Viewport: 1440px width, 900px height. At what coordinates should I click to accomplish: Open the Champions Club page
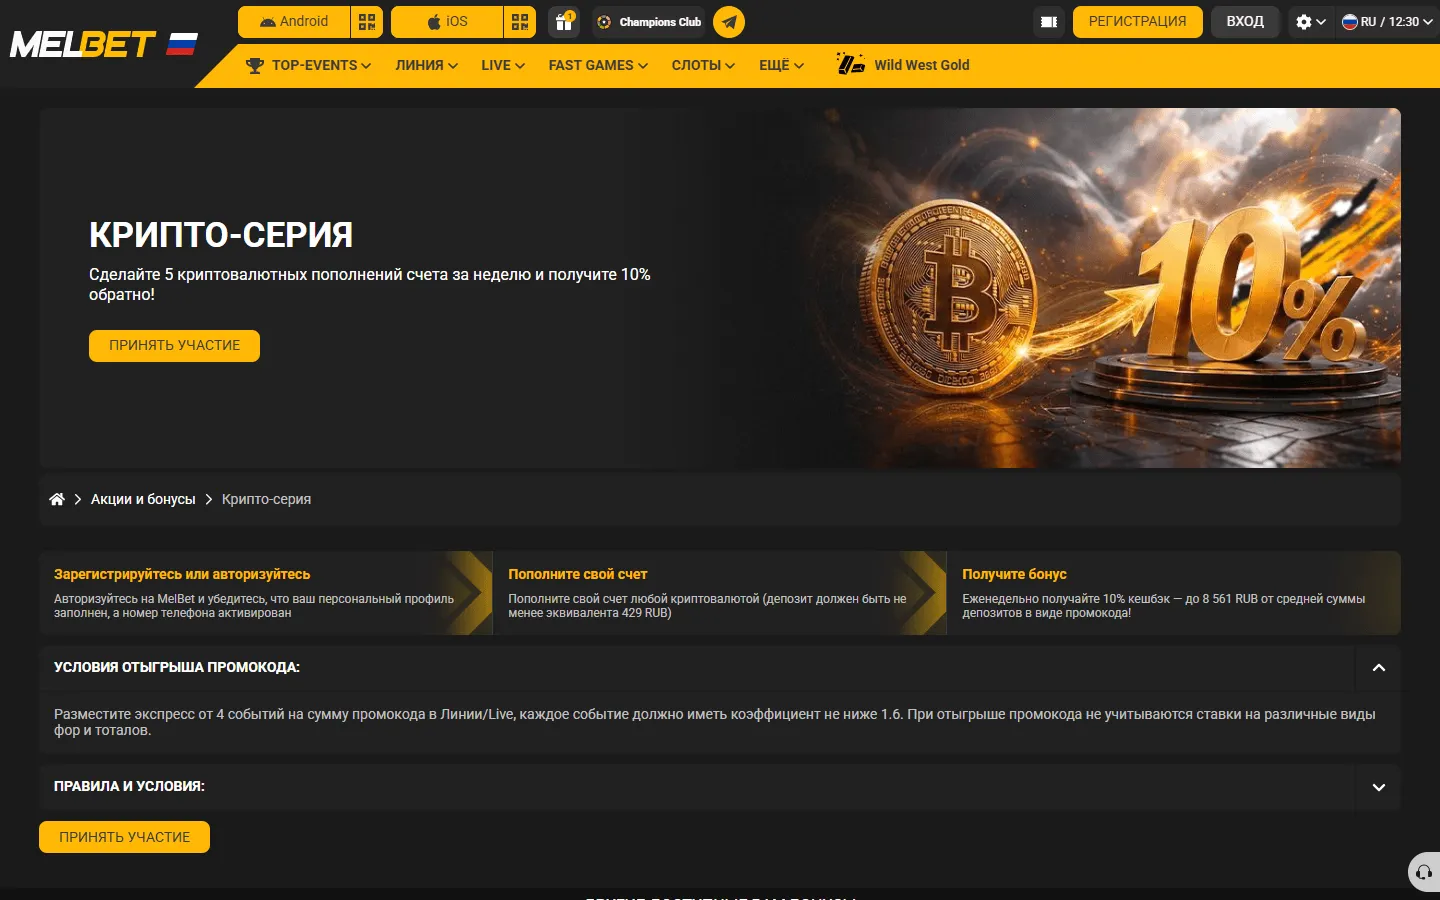tap(649, 22)
